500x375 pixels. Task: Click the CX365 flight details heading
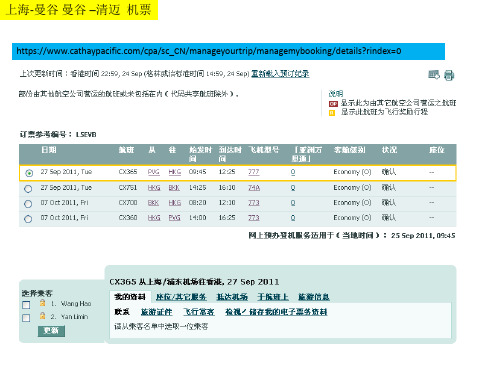pos(194,282)
